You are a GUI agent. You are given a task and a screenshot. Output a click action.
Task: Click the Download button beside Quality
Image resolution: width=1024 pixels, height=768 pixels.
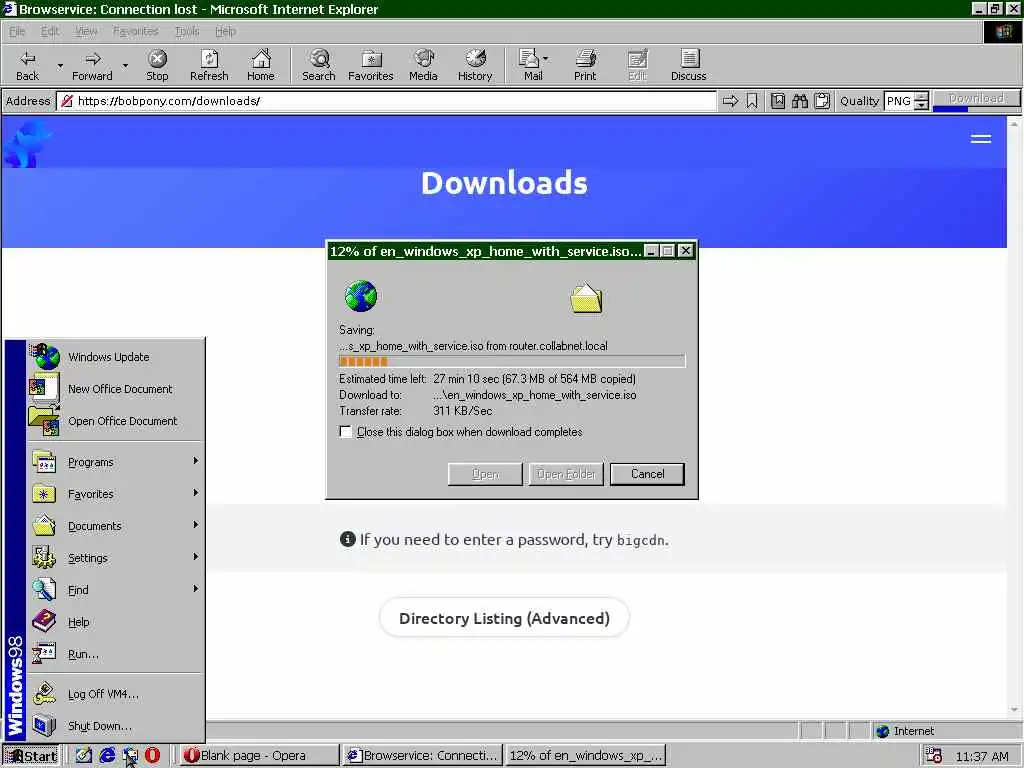coord(976,99)
